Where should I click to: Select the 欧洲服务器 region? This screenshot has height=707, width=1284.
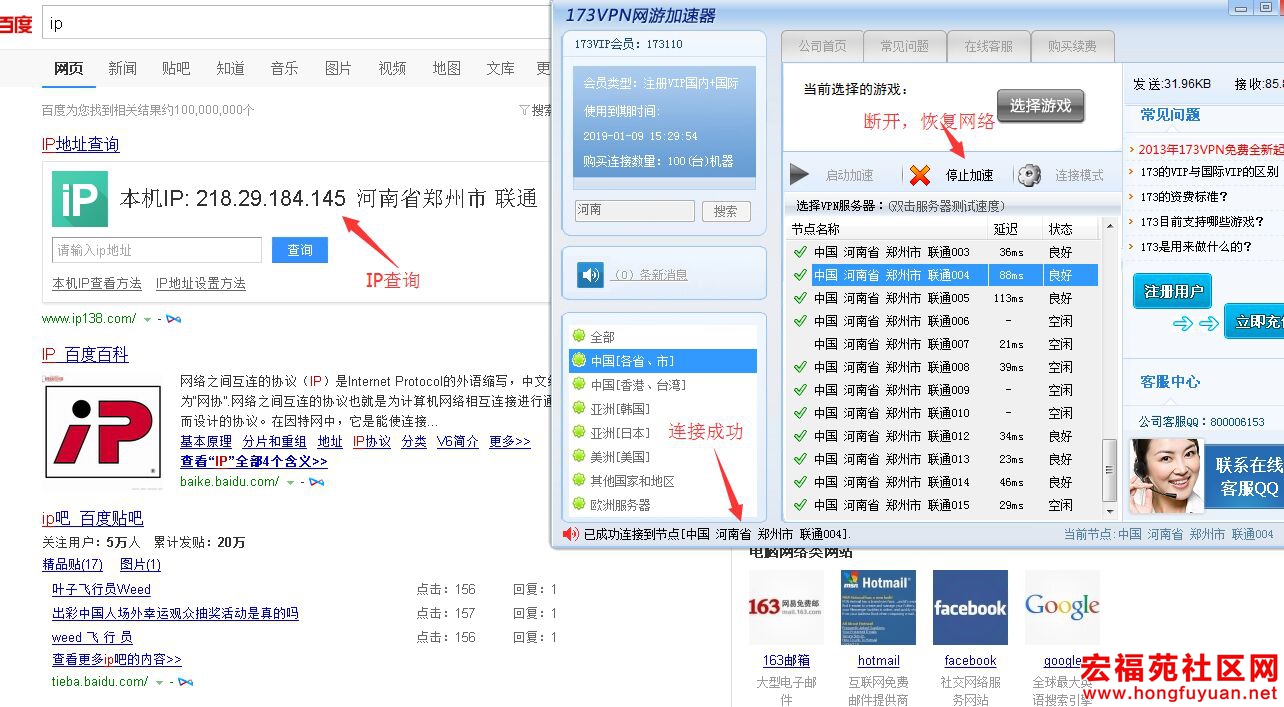coord(663,505)
